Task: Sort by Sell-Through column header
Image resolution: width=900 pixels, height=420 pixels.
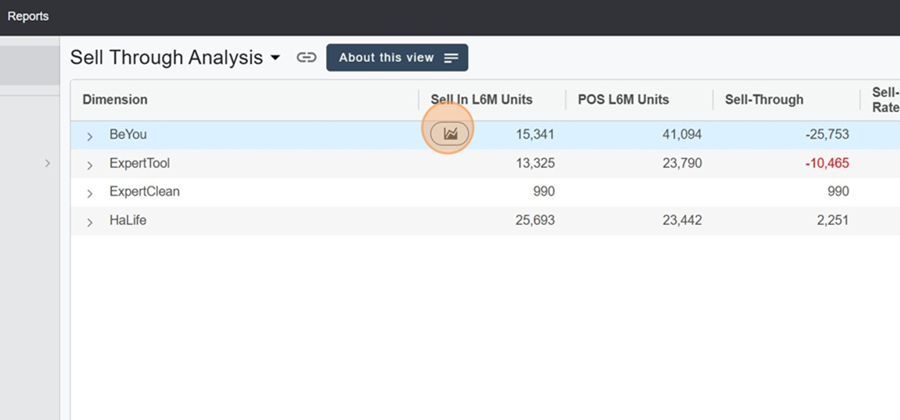Action: [x=764, y=99]
